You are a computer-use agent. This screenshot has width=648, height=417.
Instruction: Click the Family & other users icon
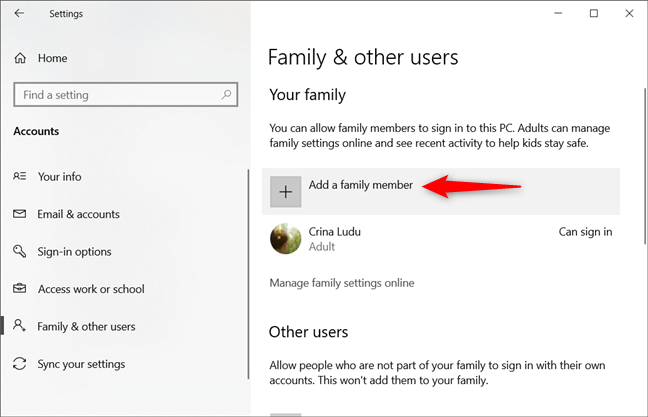point(20,326)
